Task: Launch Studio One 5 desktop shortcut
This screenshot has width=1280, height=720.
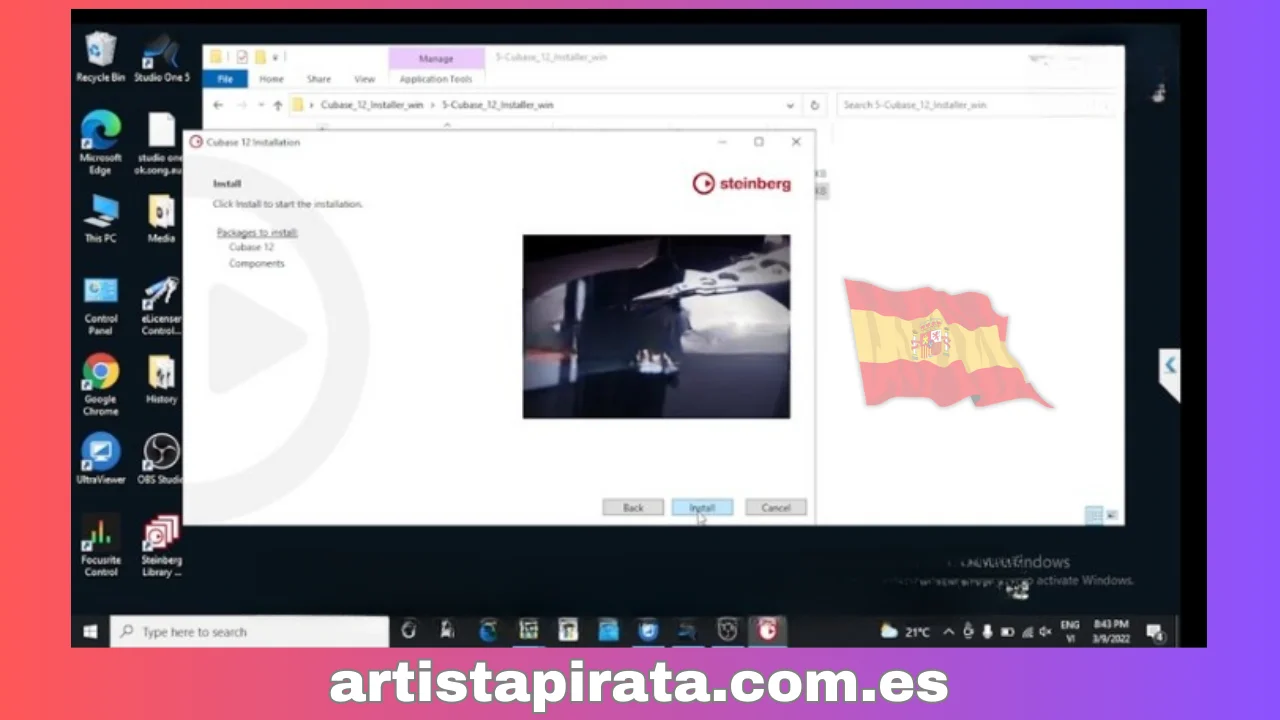Action: 161,57
